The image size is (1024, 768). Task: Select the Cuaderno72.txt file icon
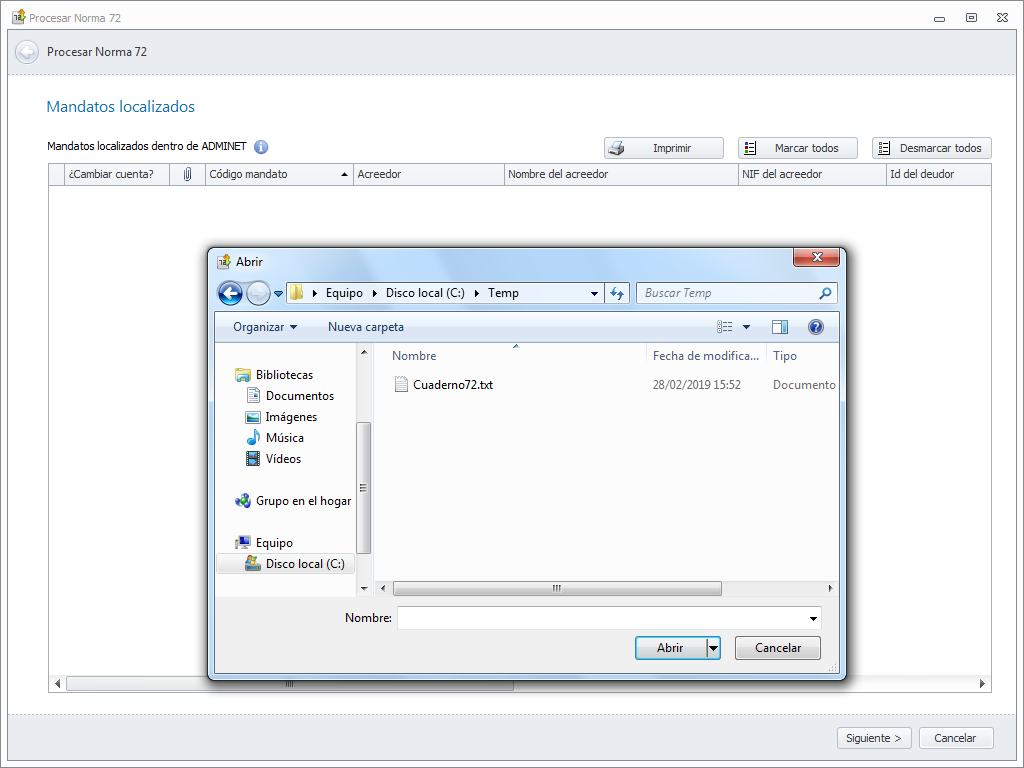coord(401,385)
